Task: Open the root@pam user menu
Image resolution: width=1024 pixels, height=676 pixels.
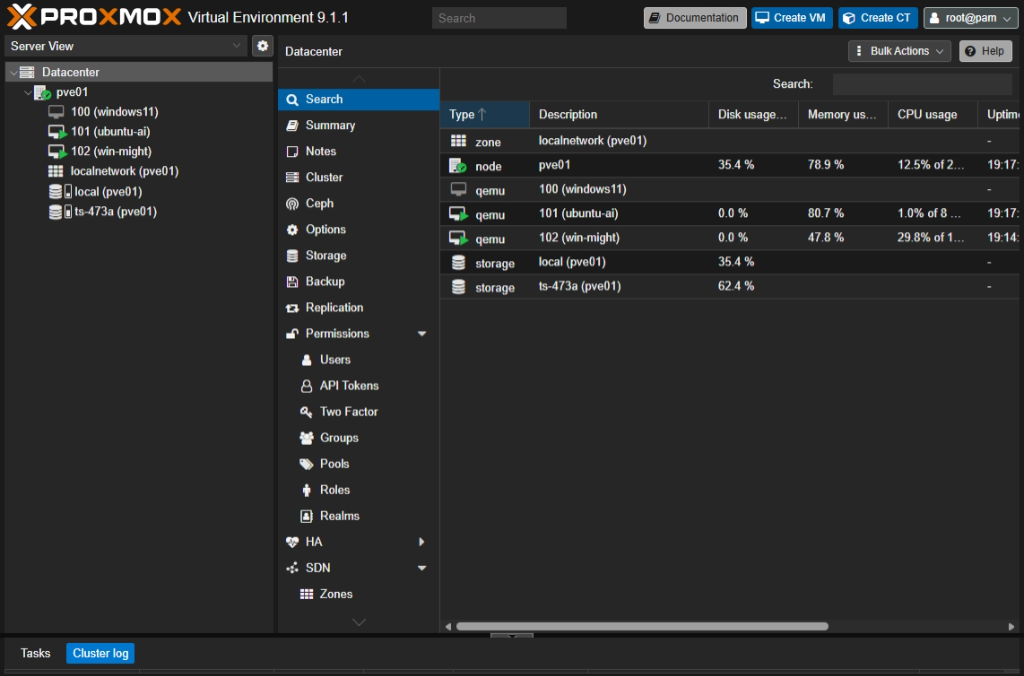Action: (970, 18)
